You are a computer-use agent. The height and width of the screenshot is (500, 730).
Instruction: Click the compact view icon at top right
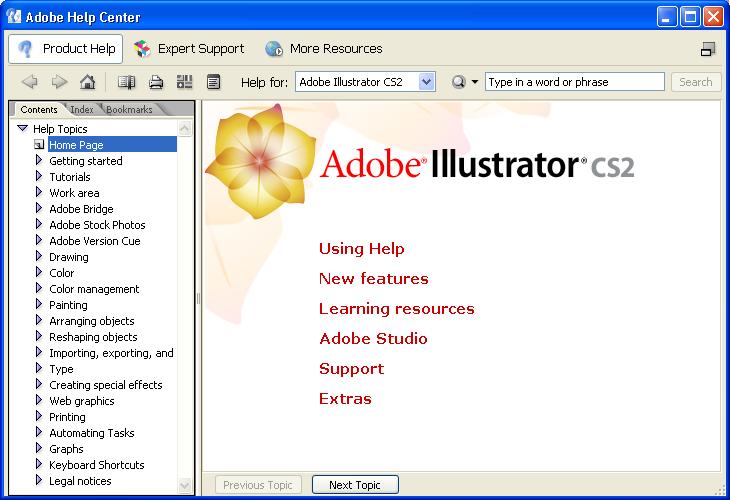coord(708,49)
